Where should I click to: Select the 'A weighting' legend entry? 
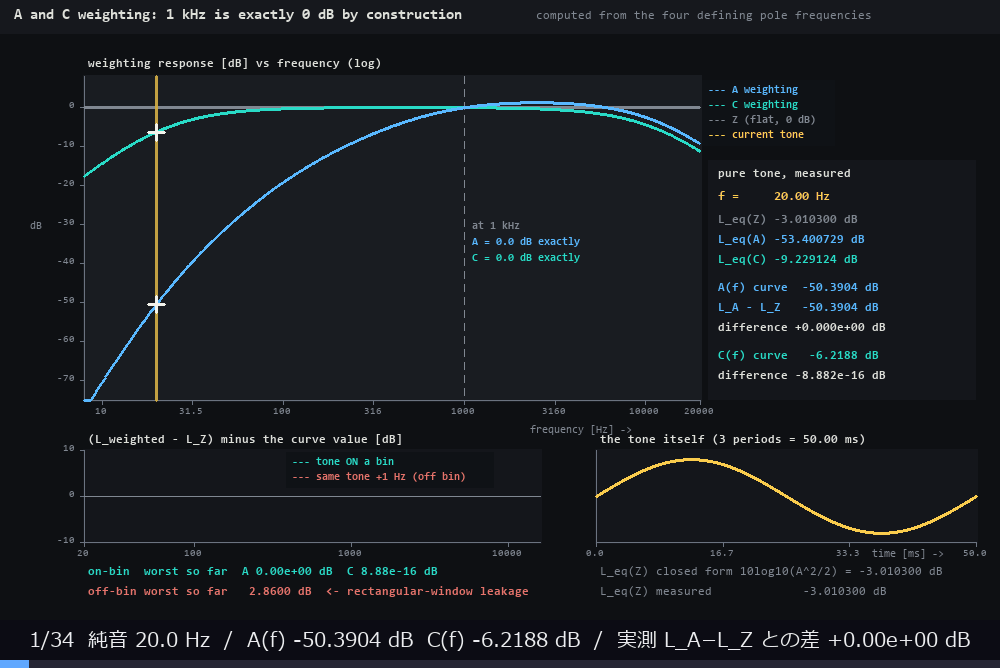[x=753, y=89]
